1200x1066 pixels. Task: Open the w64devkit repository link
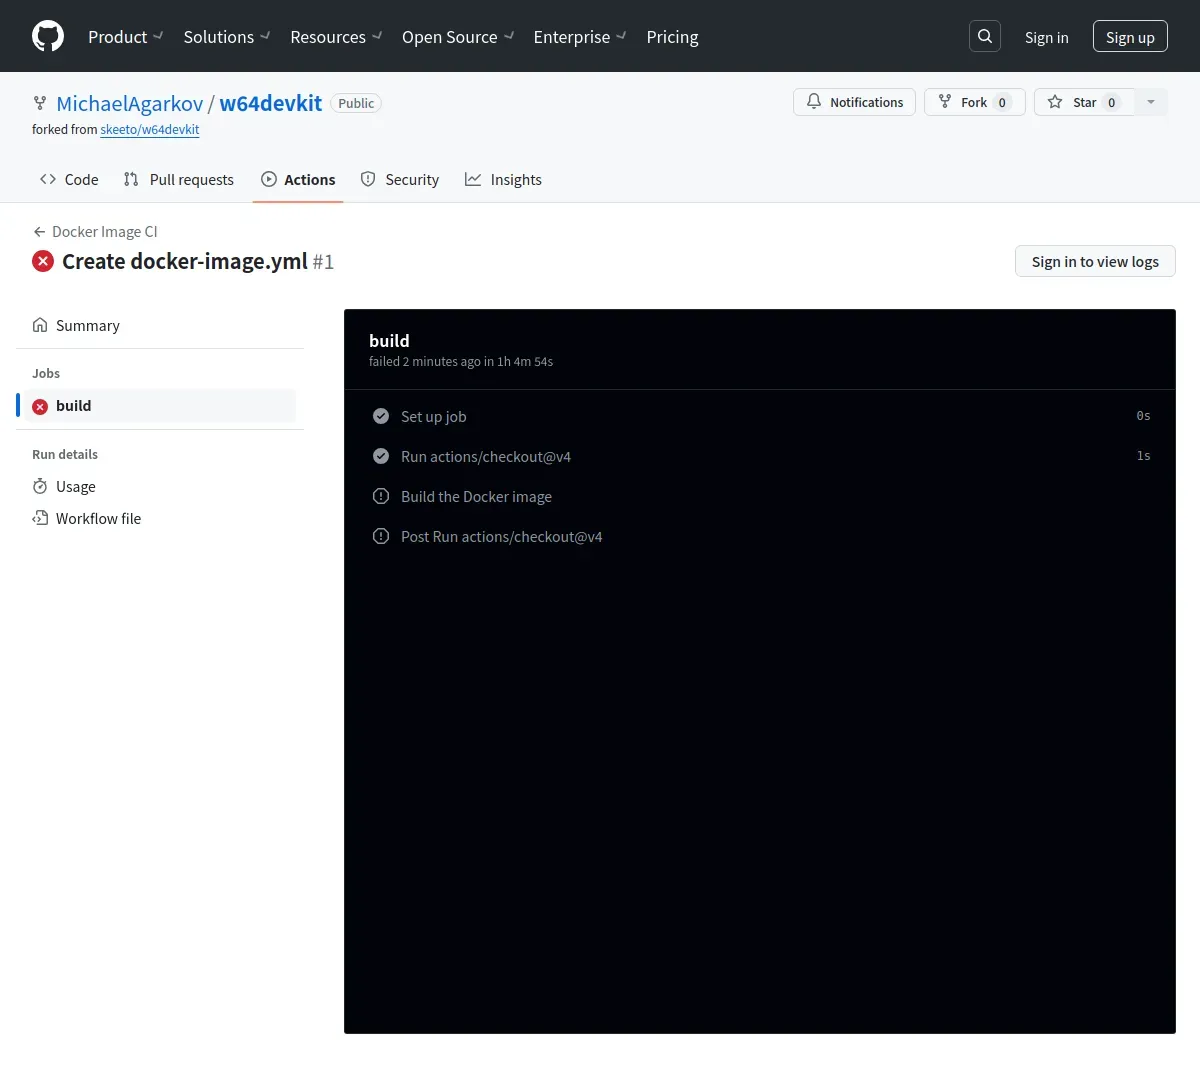(271, 103)
